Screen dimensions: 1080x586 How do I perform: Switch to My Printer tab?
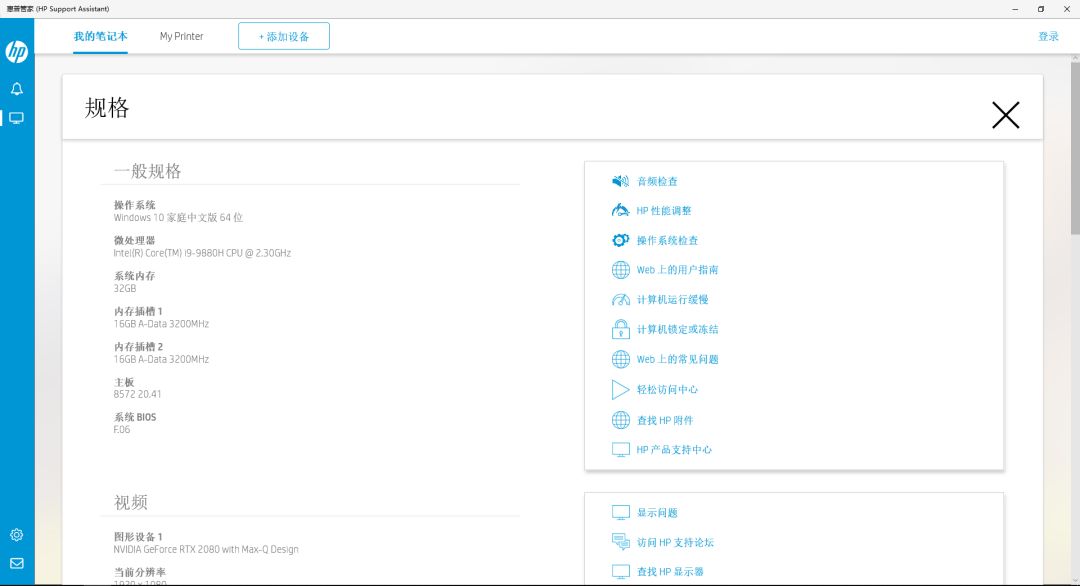[x=181, y=36]
